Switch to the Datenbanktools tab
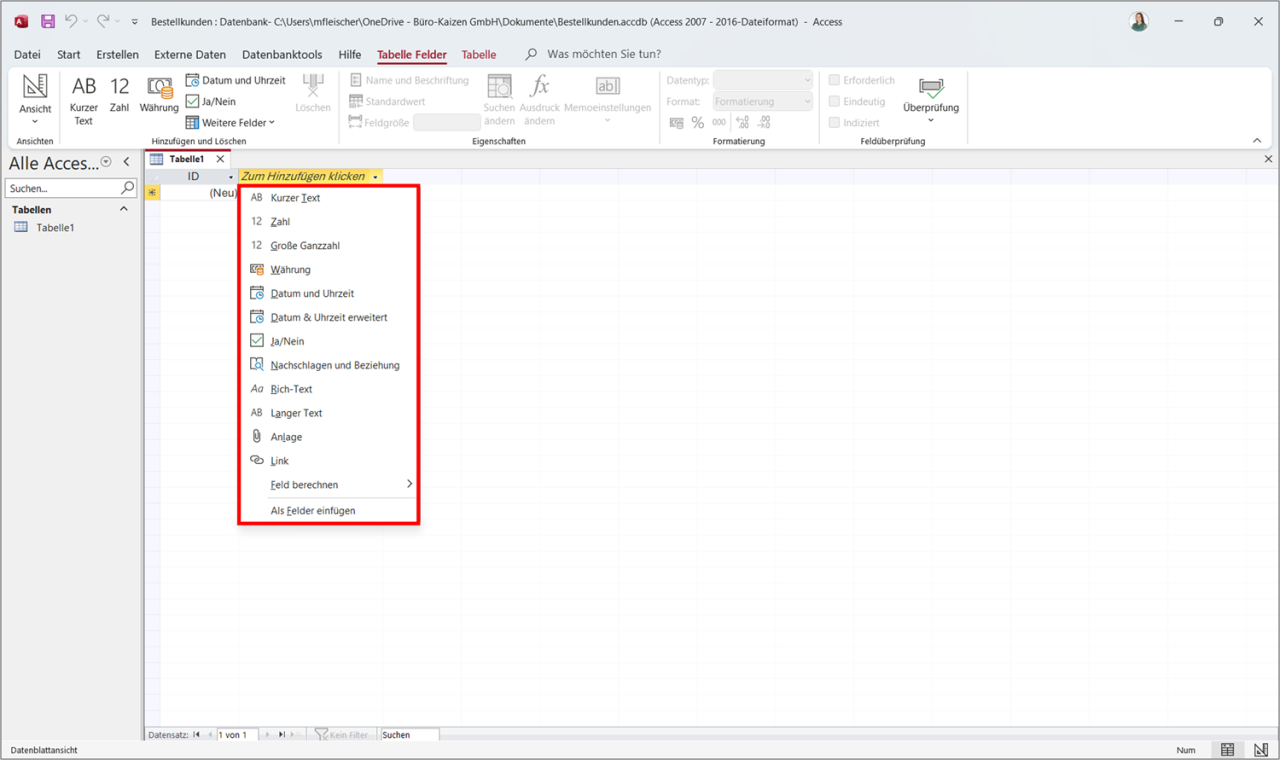Screen dimensions: 1280x760 [282, 55]
